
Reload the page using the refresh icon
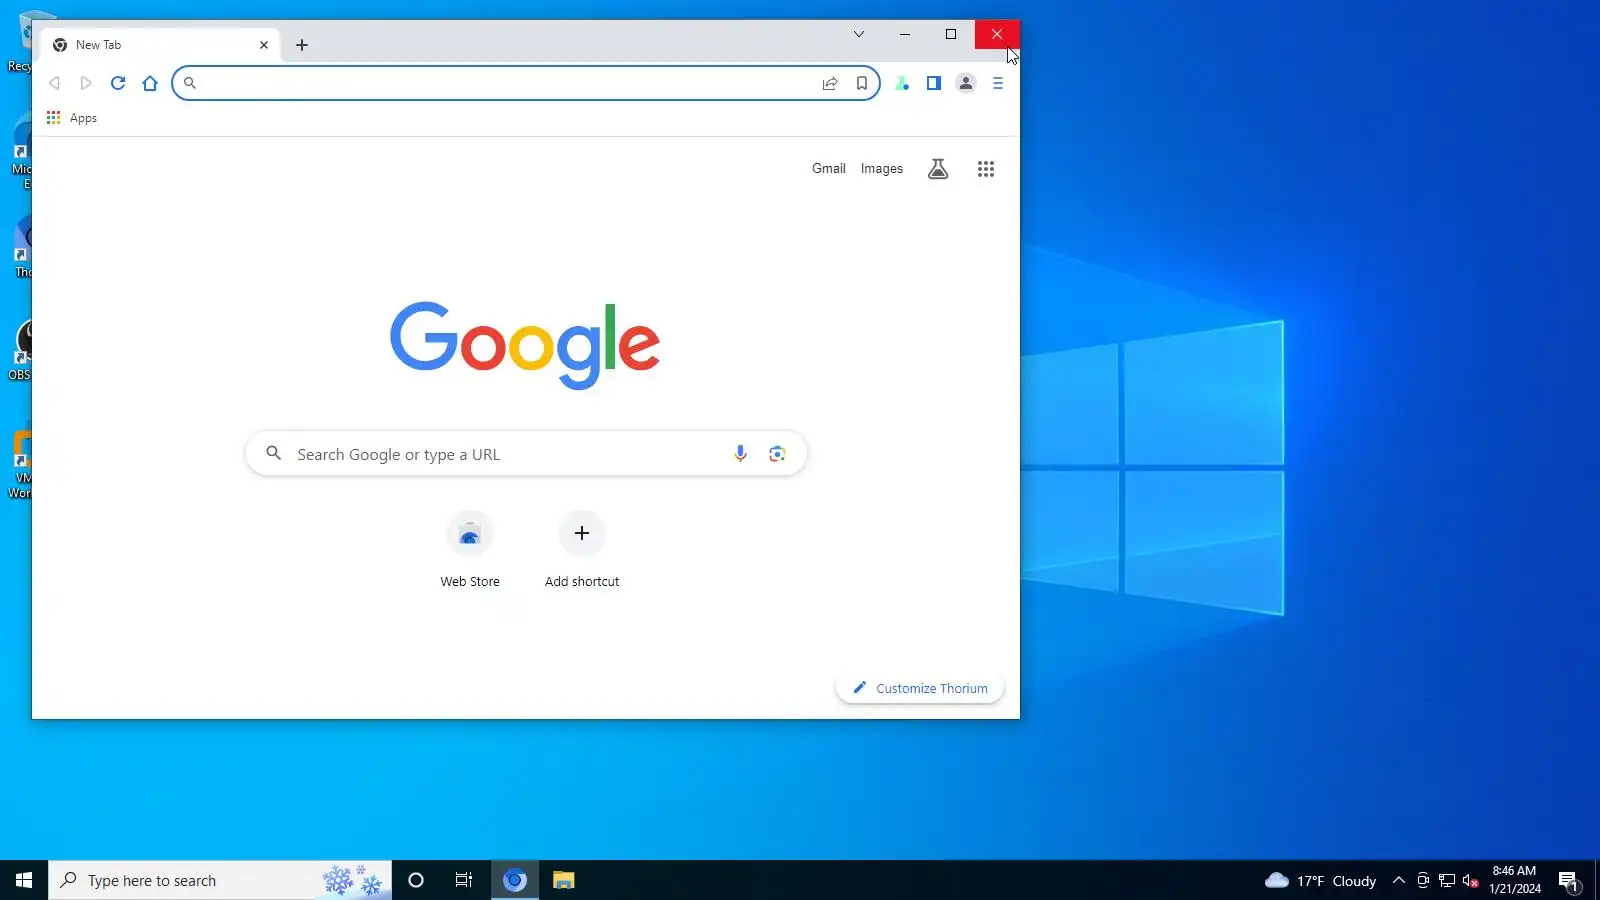tap(118, 83)
